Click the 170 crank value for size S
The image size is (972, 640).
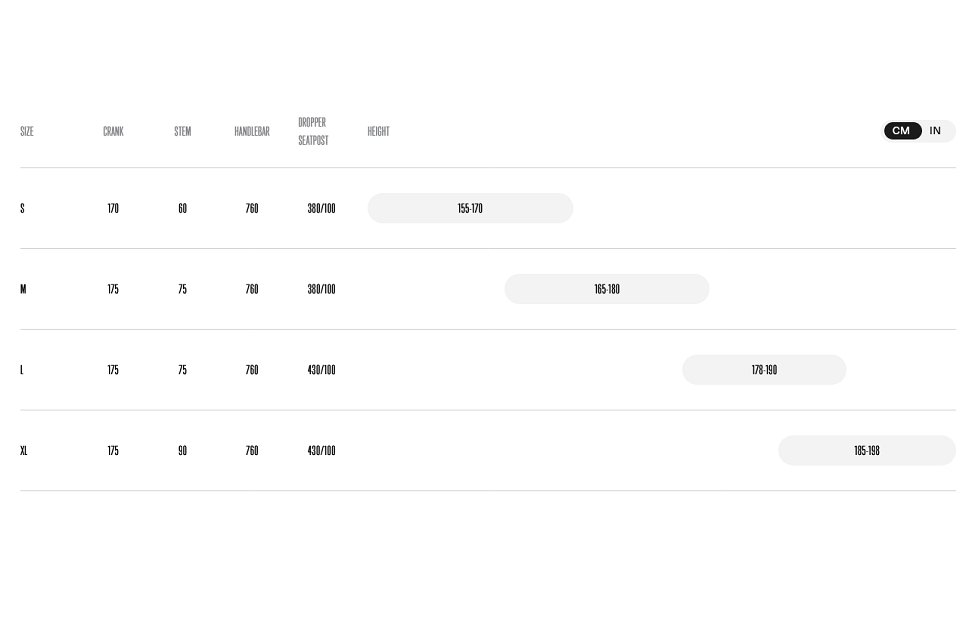[113, 208]
